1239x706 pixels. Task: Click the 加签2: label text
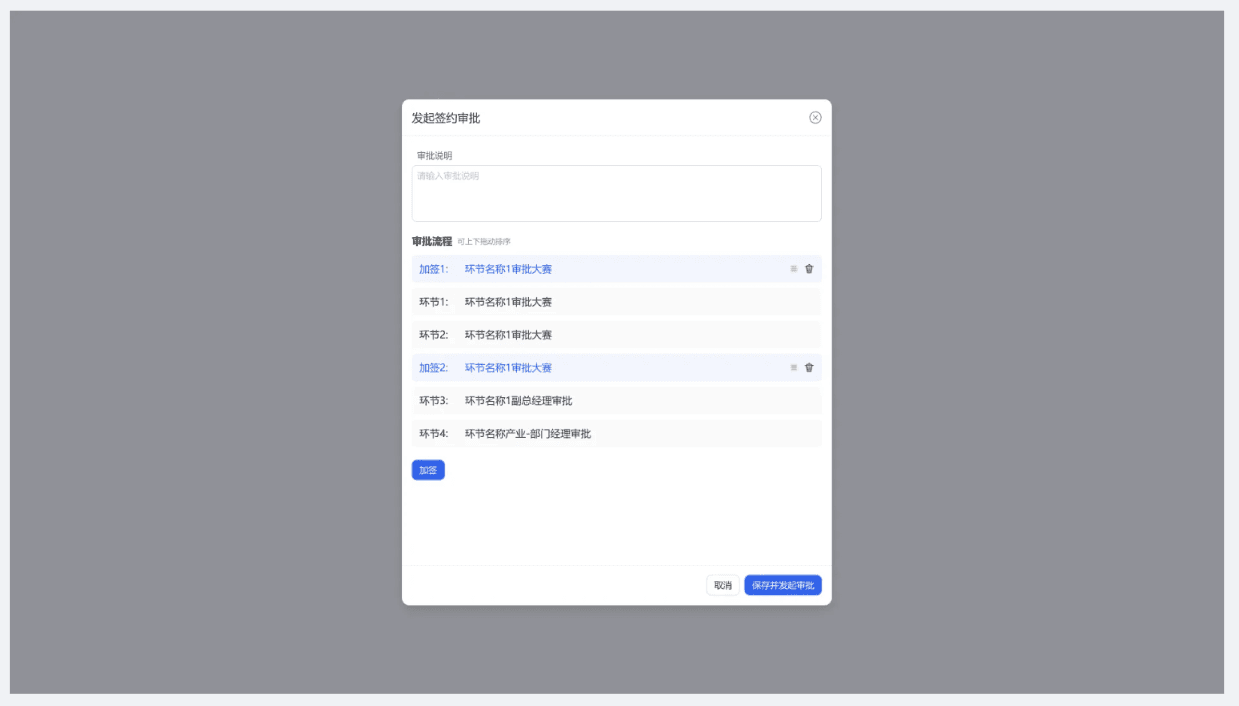tap(434, 368)
